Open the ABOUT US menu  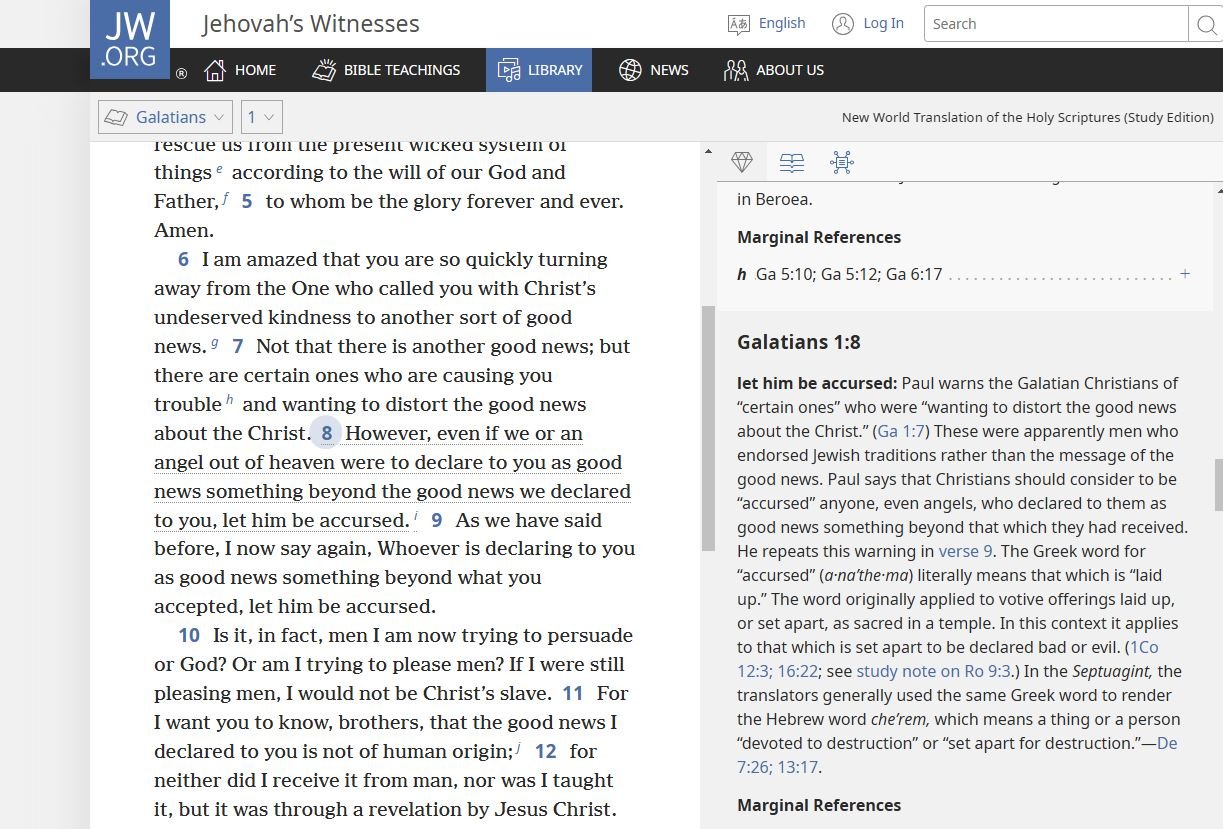pyautogui.click(x=774, y=70)
